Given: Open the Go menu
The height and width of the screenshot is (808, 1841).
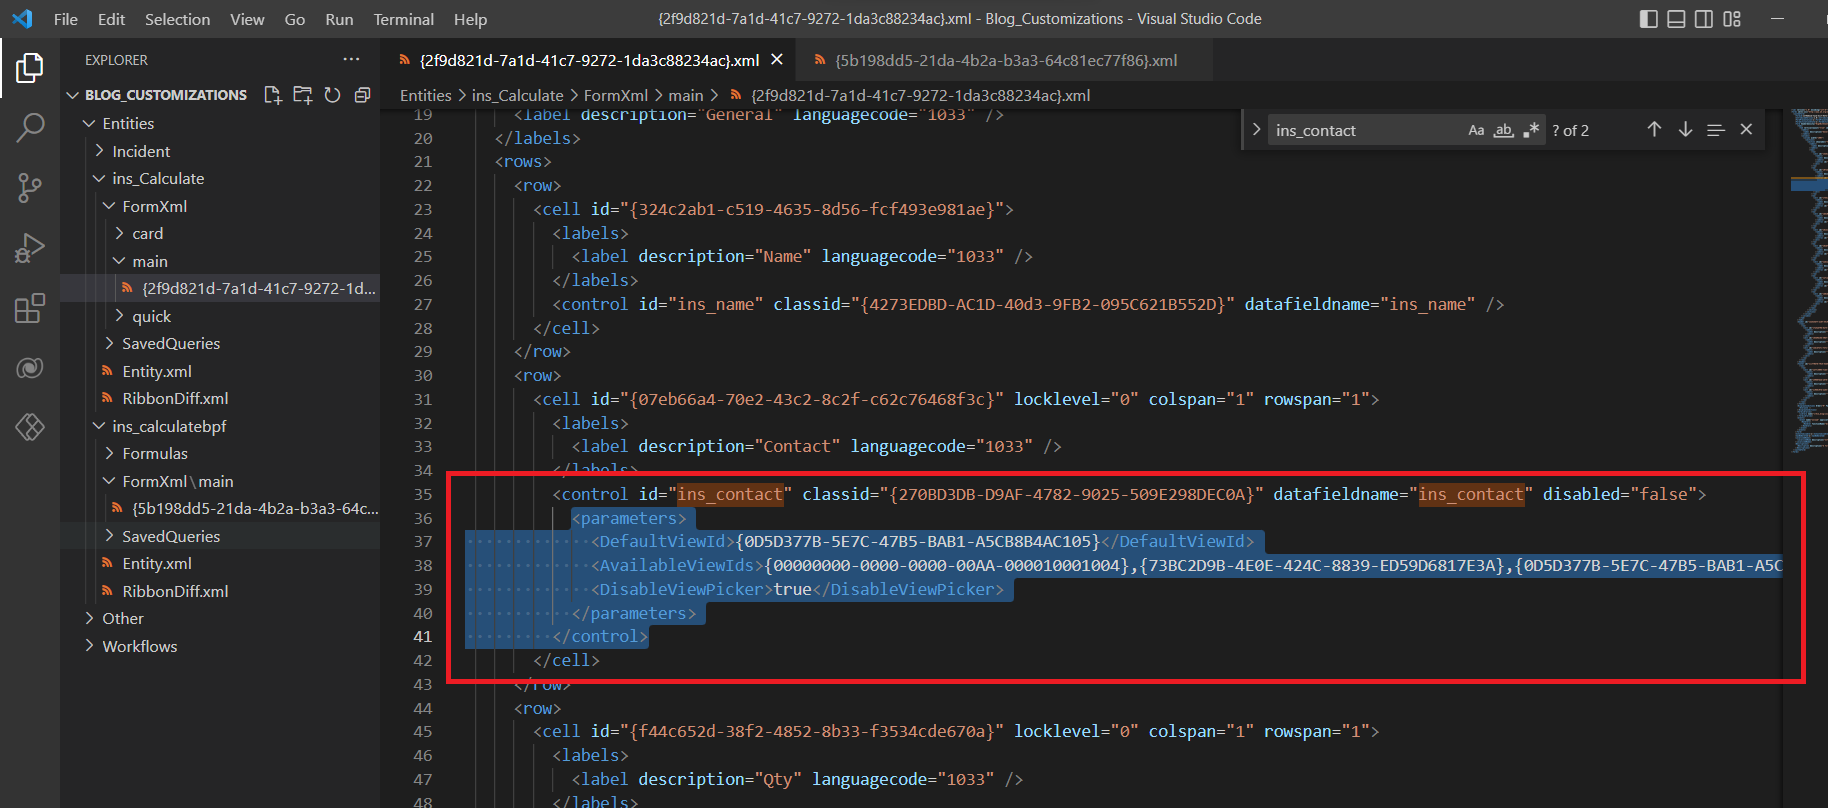Looking at the screenshot, I should click(295, 19).
